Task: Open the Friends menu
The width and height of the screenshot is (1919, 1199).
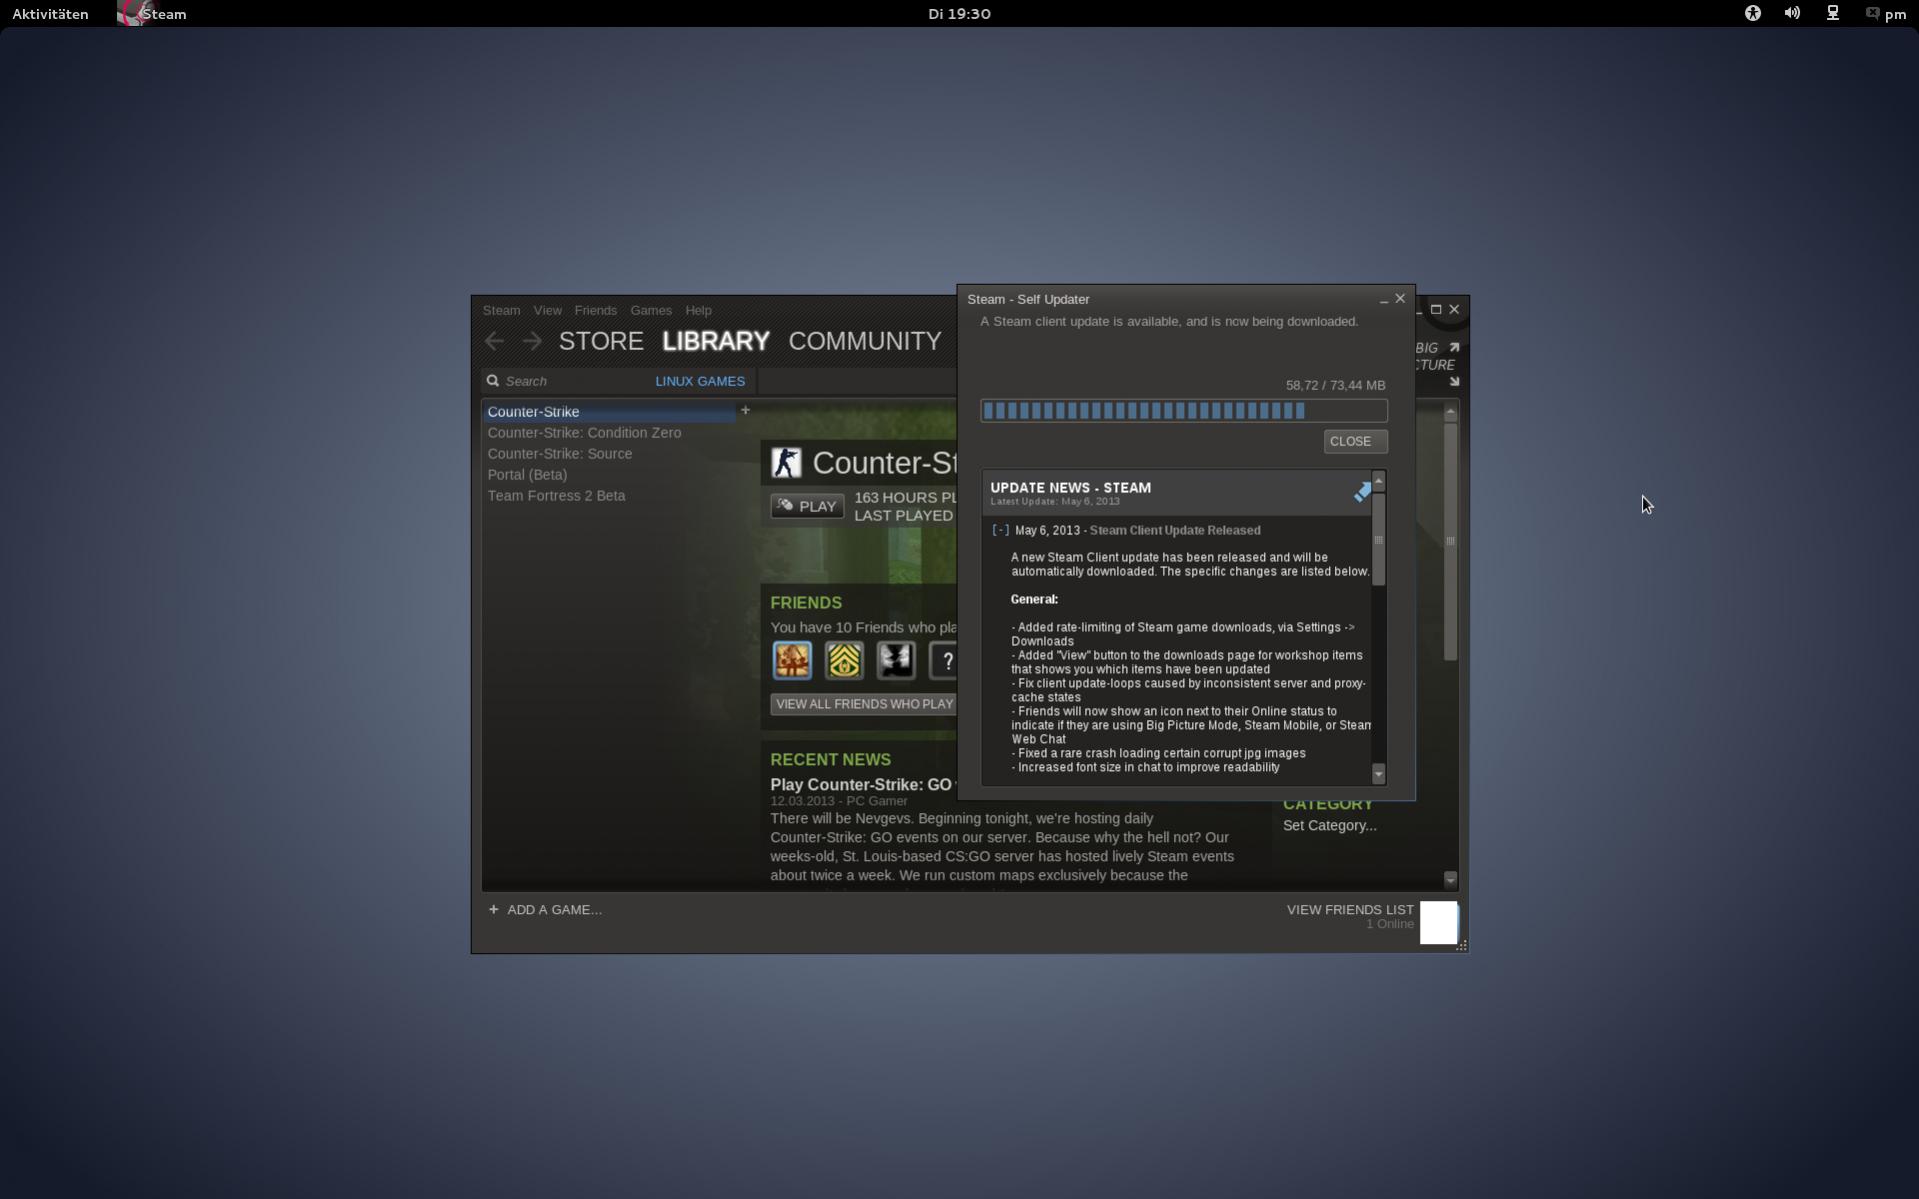Action: [595, 310]
